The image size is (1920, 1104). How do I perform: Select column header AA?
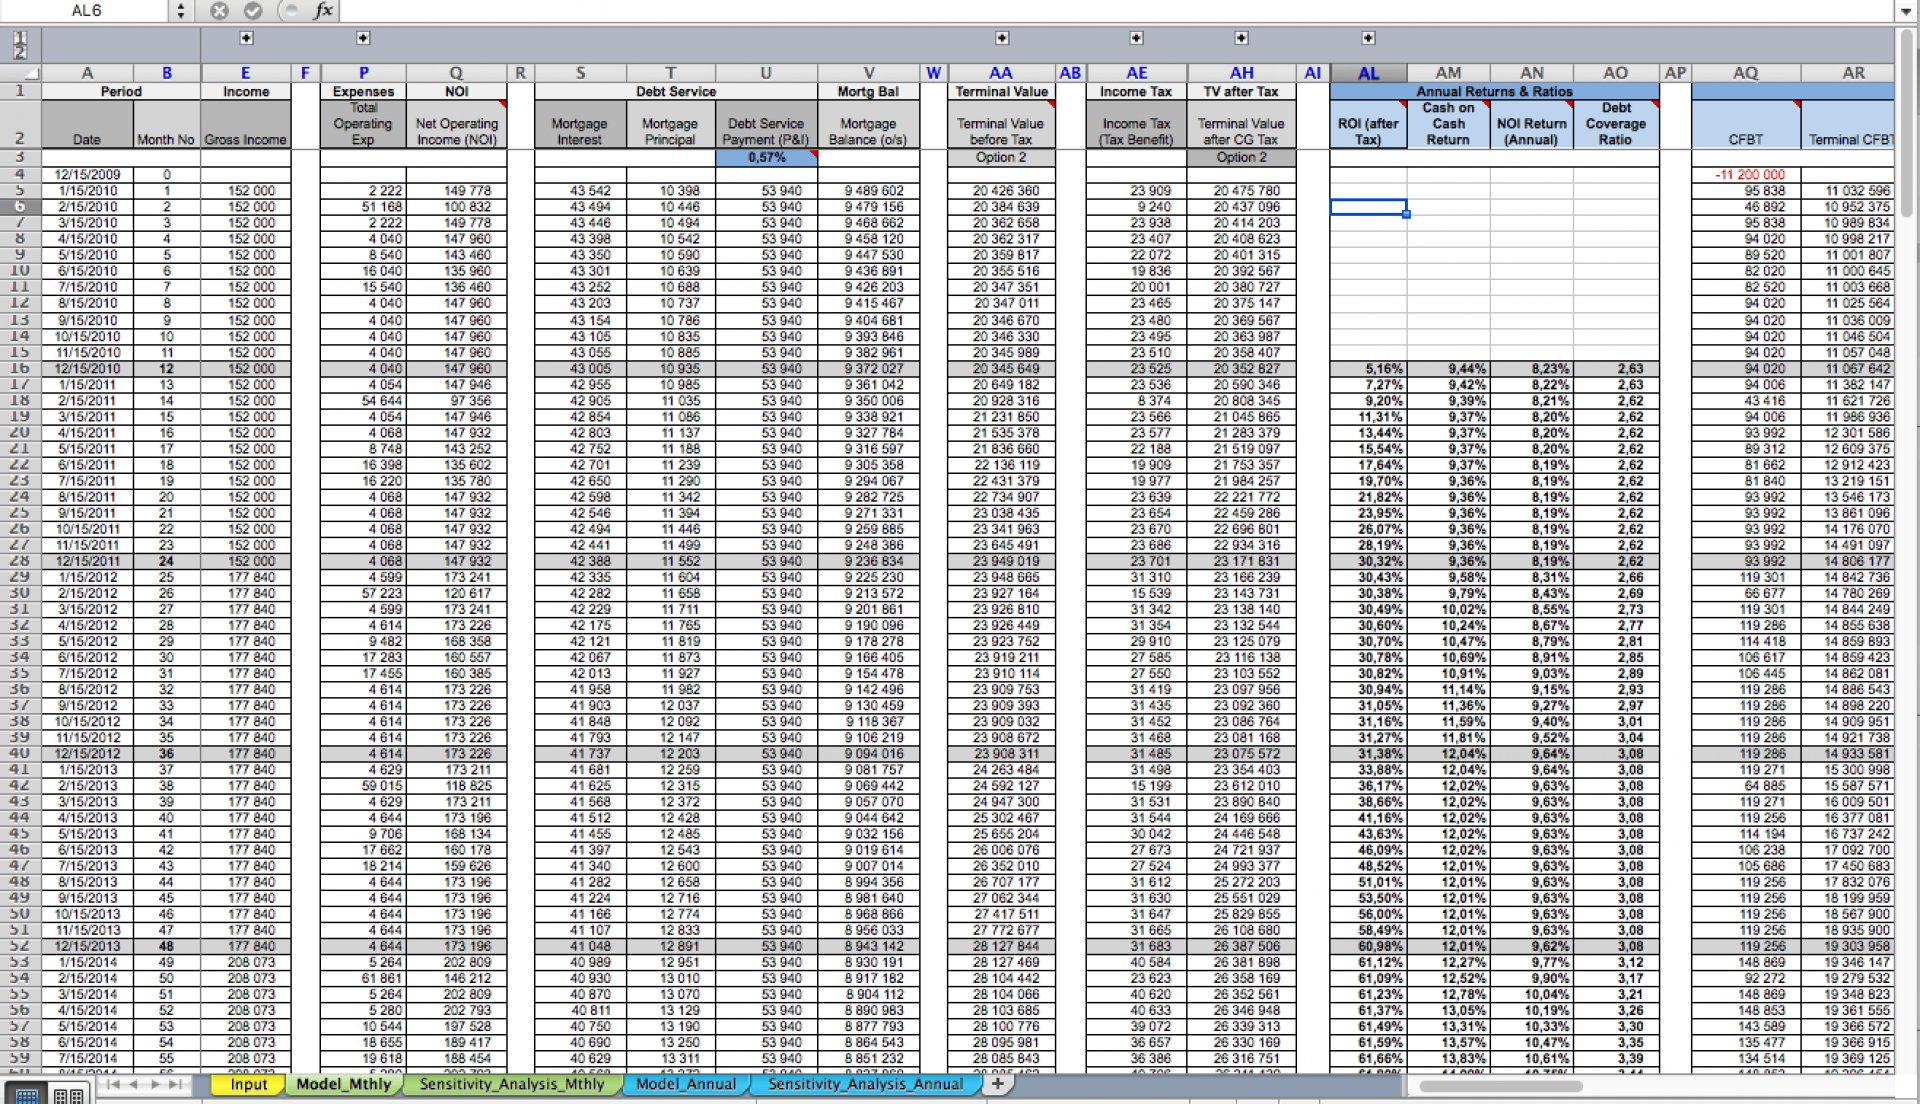[x=1000, y=73]
